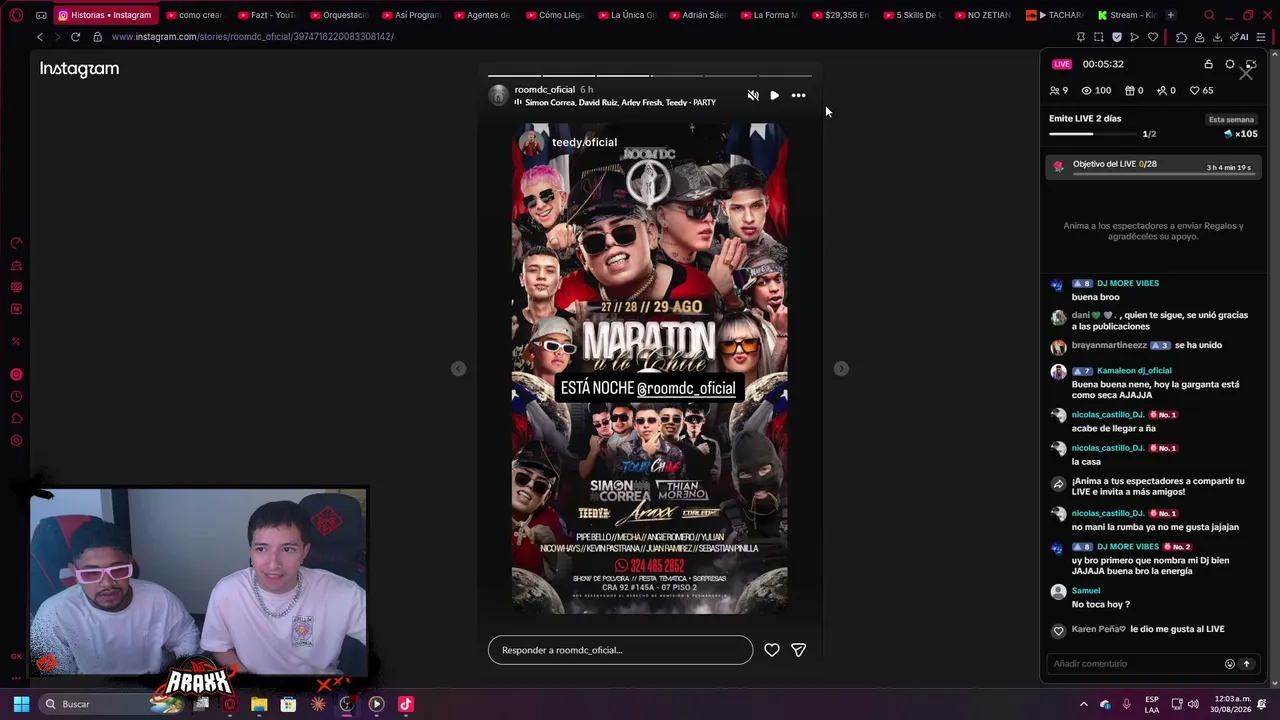Click the heart icon in the browser toolbar
The image size is (1280, 720).
1153,37
